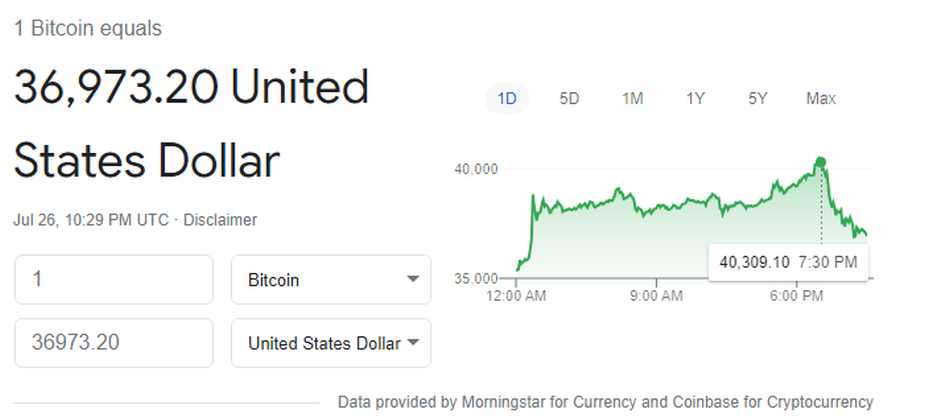The height and width of the screenshot is (418, 925).
Task: Click the 9:00 AM axis label
Action: (657, 296)
